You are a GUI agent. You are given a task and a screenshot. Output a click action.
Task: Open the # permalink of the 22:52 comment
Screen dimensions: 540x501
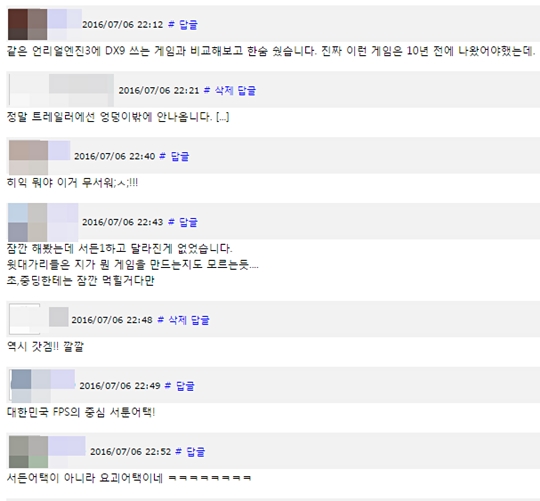click(178, 451)
